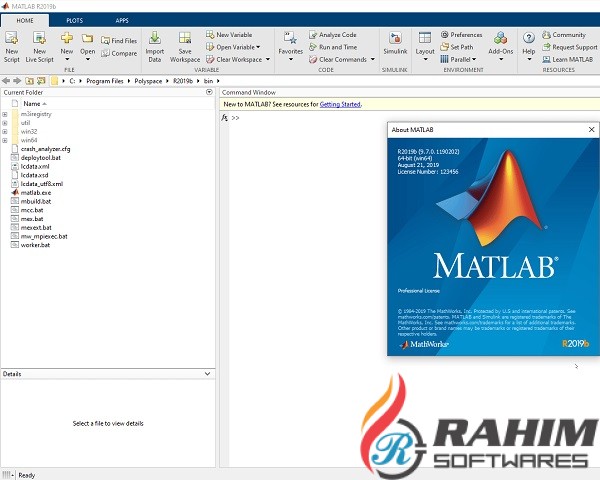
Task: Click the Add-Ons icon
Action: coord(501,38)
